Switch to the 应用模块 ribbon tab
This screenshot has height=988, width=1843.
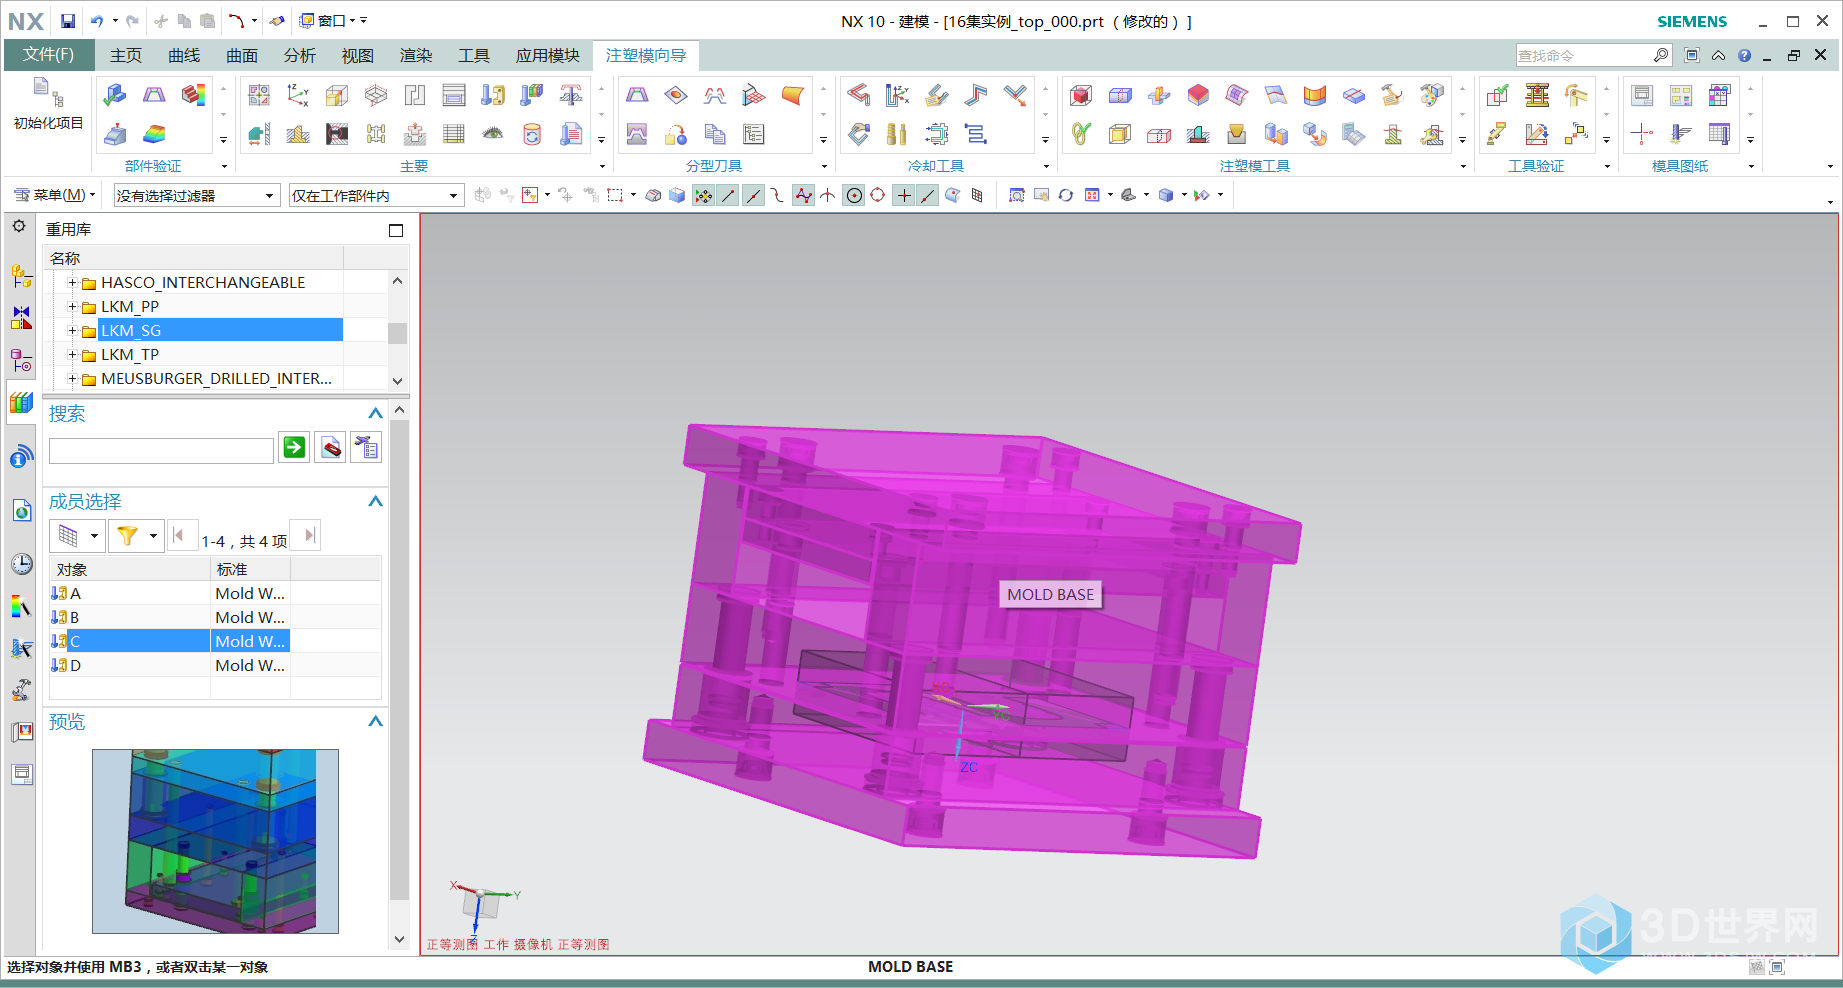548,56
